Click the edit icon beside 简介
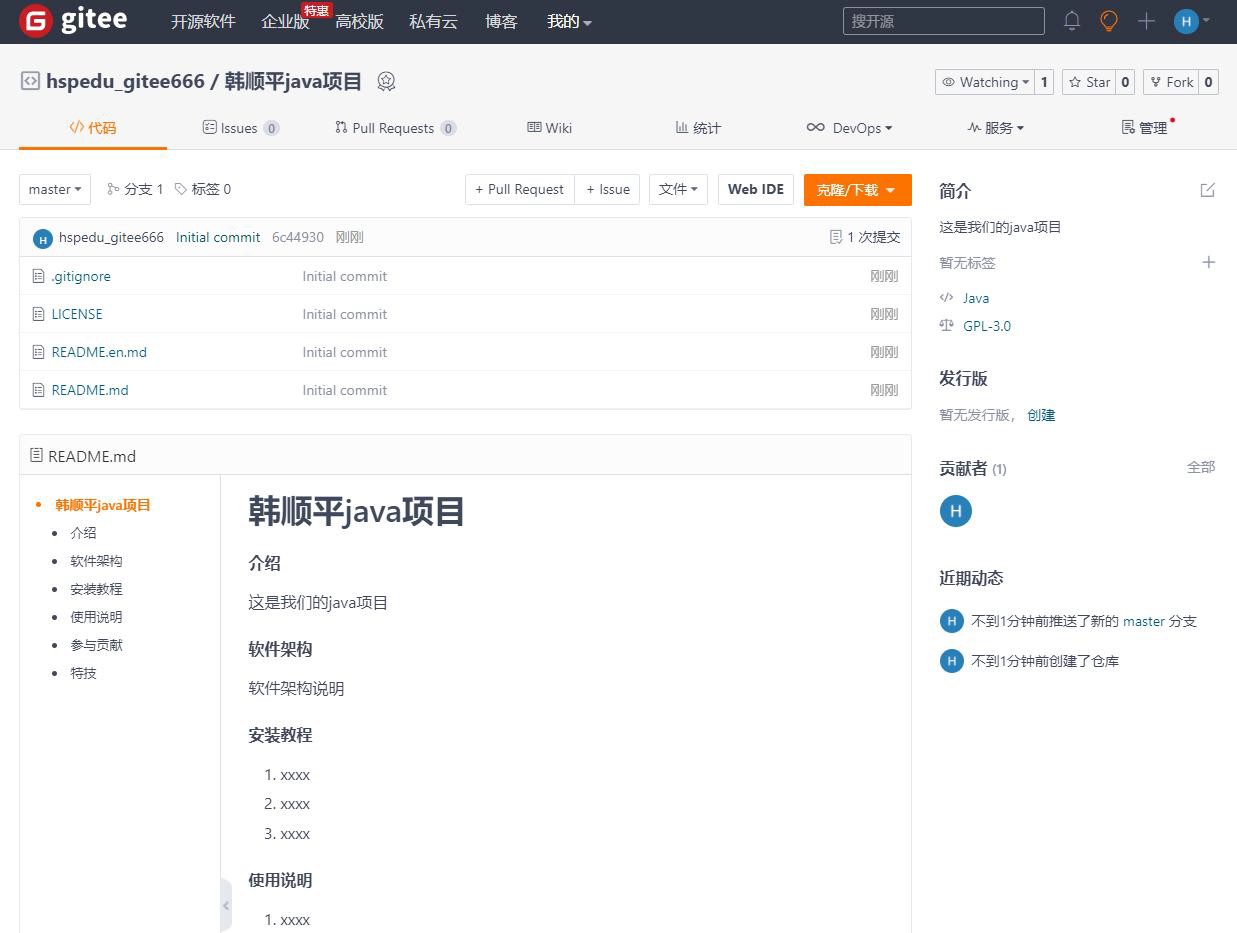This screenshot has width=1237, height=933. click(x=1207, y=190)
